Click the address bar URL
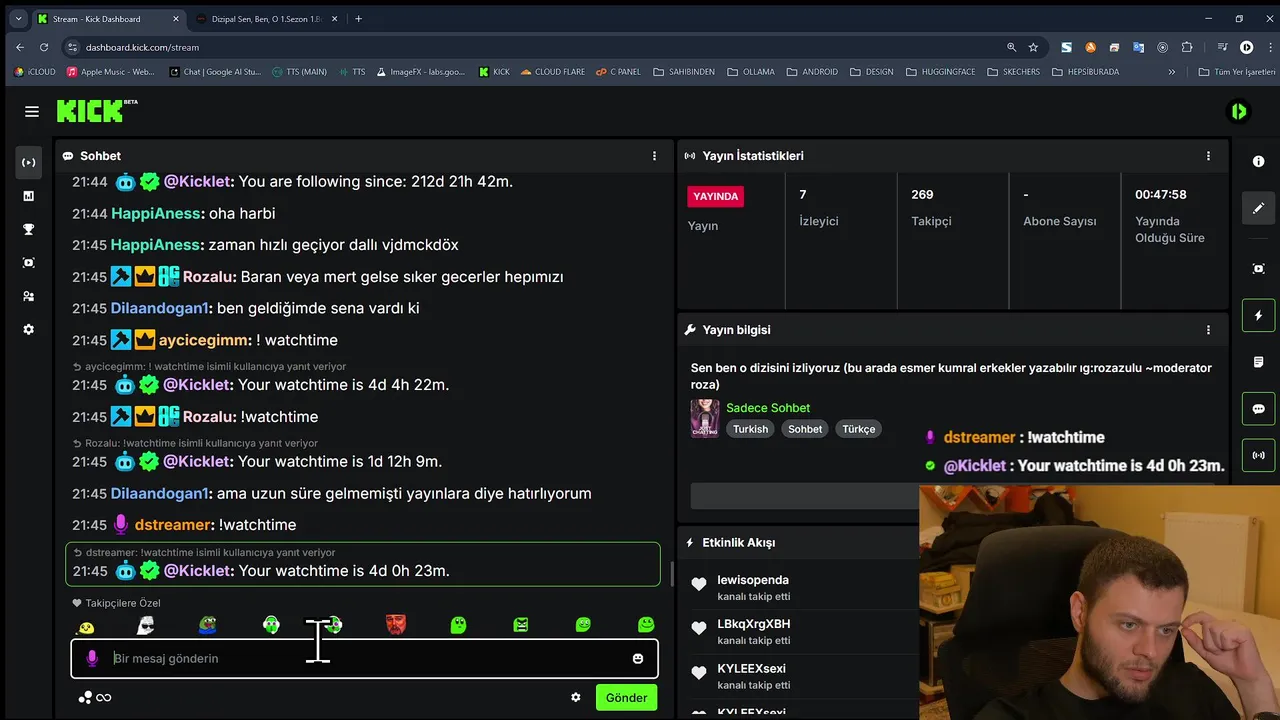The height and width of the screenshot is (720, 1280). click(142, 47)
